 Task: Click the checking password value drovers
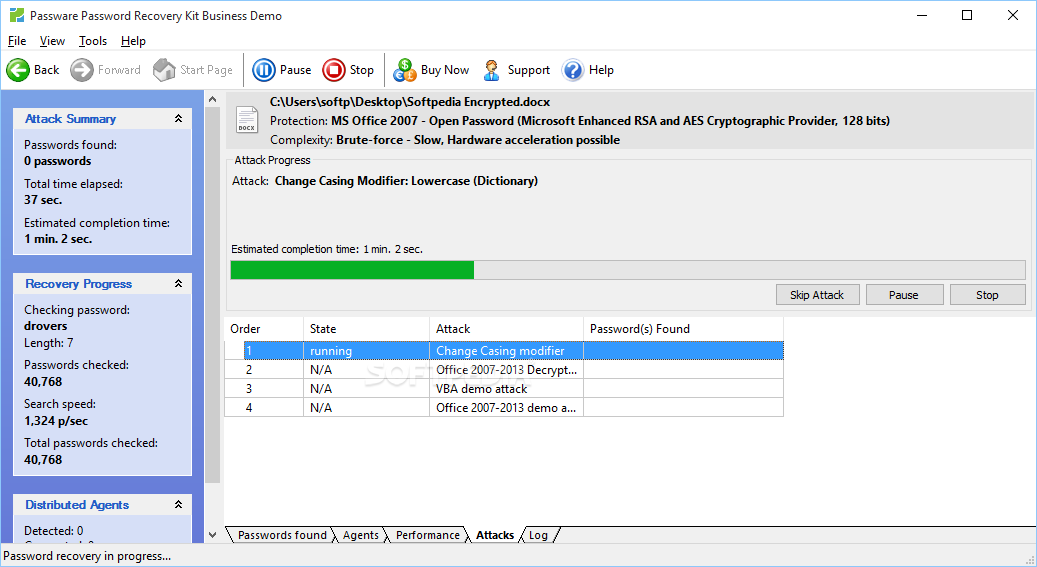(x=46, y=326)
